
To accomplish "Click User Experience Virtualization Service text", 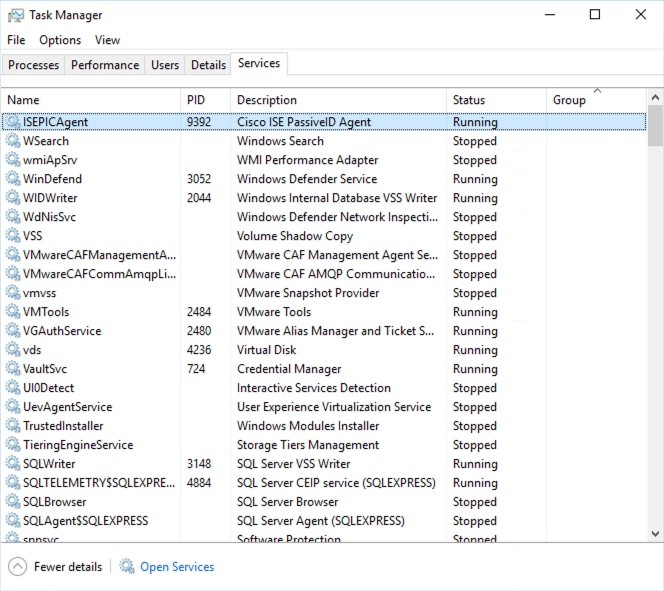I will (334, 407).
